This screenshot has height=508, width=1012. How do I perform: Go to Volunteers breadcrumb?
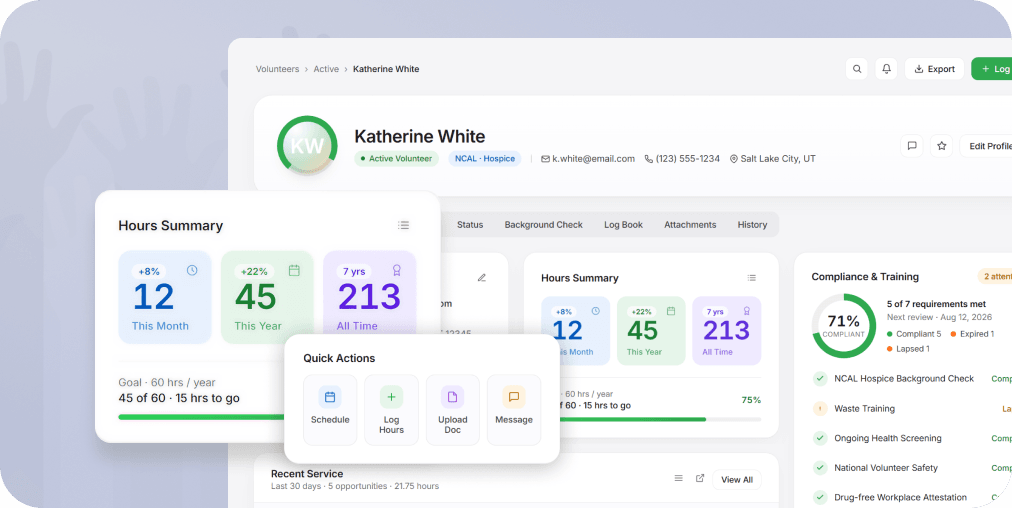278,69
